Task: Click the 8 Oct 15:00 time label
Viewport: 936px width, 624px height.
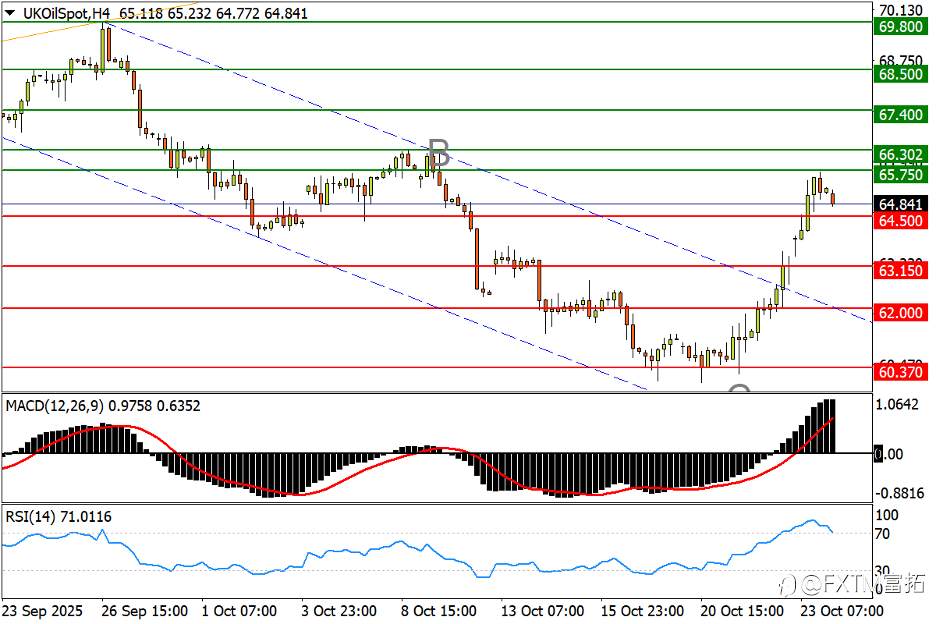Action: (x=439, y=611)
